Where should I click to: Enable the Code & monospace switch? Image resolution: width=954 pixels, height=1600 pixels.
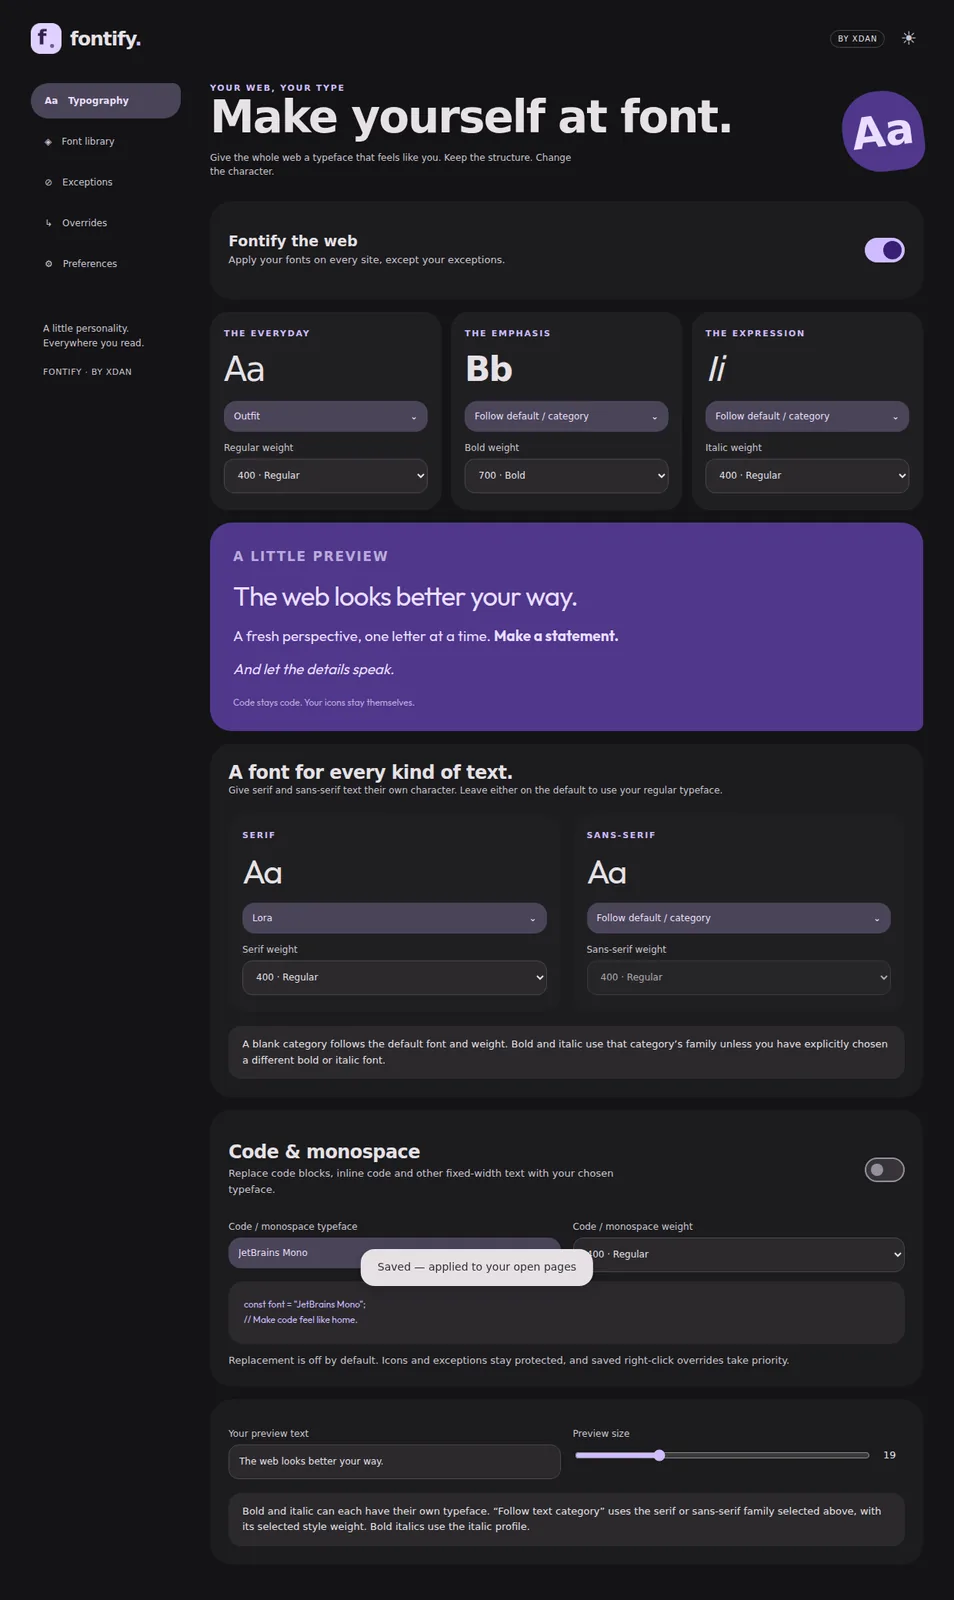click(884, 1170)
